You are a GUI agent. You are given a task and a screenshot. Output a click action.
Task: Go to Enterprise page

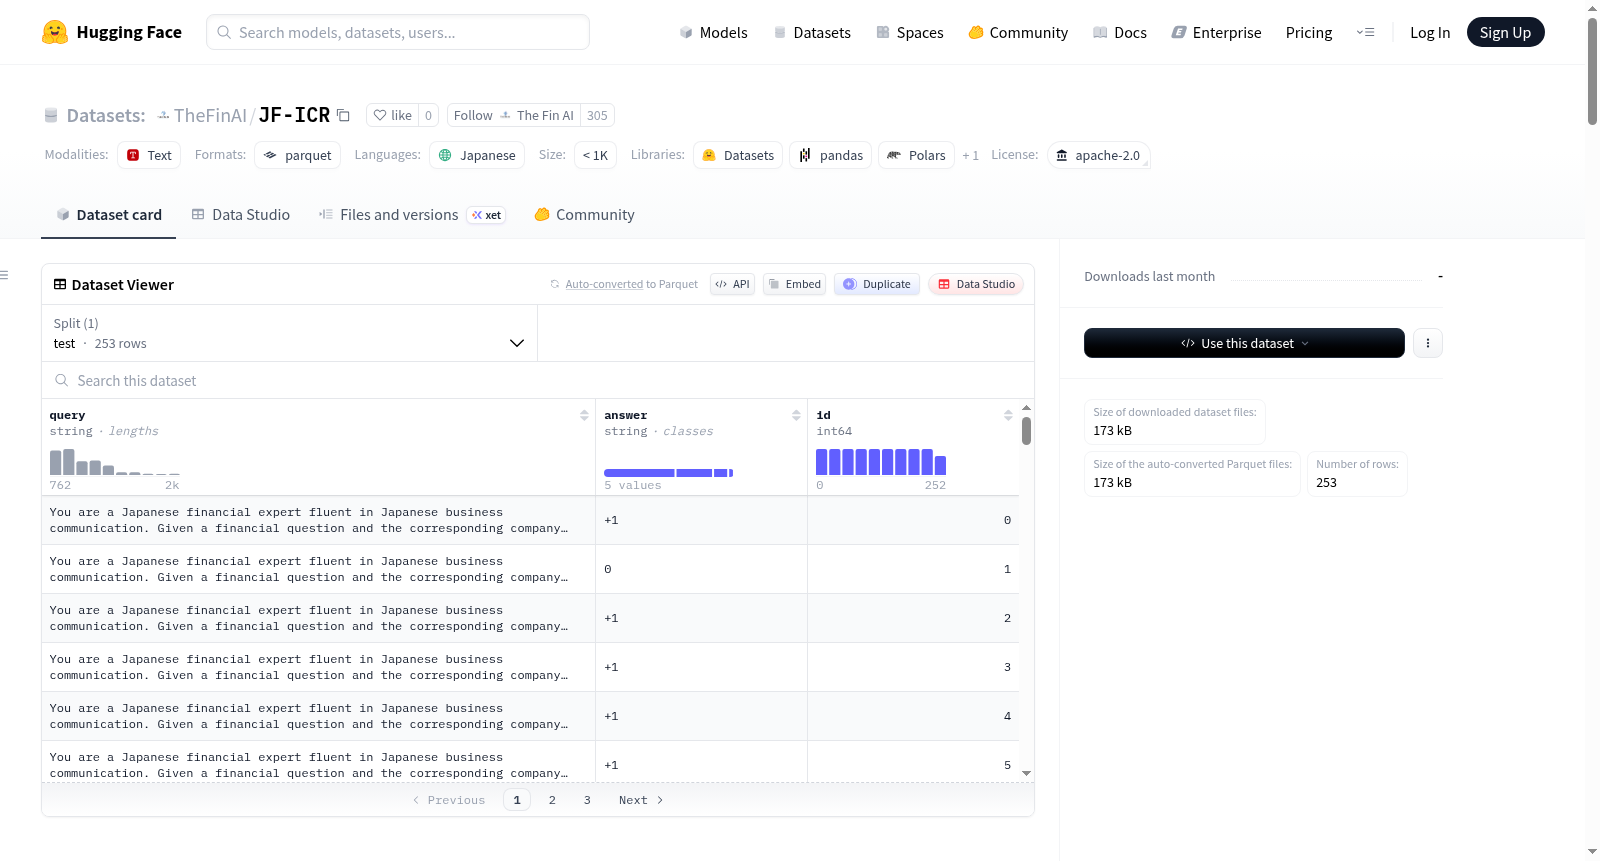1216,32
